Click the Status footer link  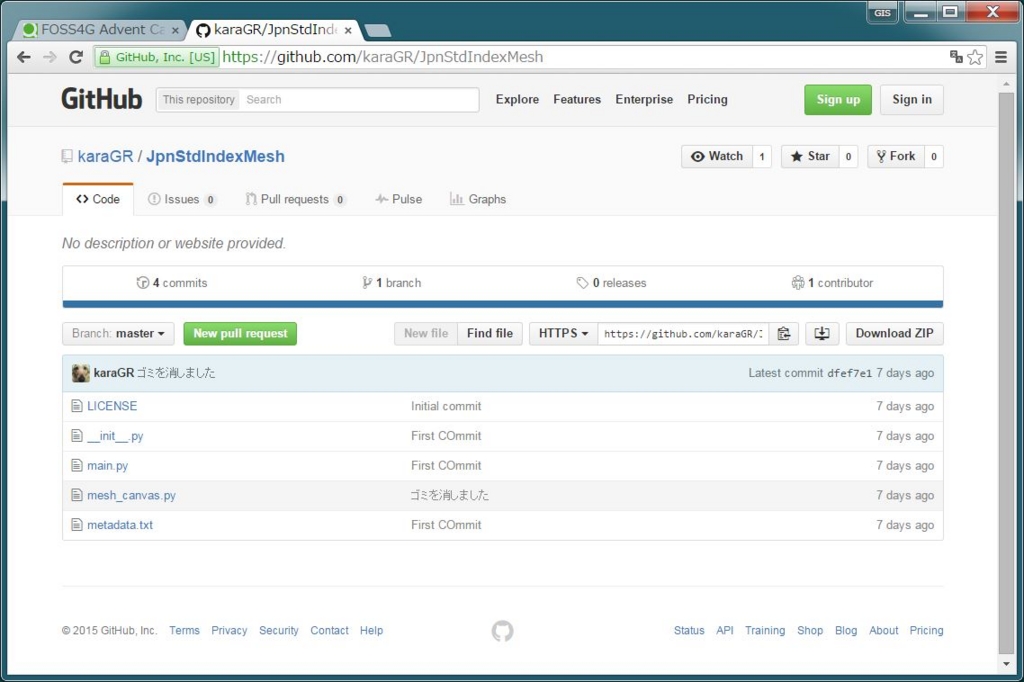point(689,630)
